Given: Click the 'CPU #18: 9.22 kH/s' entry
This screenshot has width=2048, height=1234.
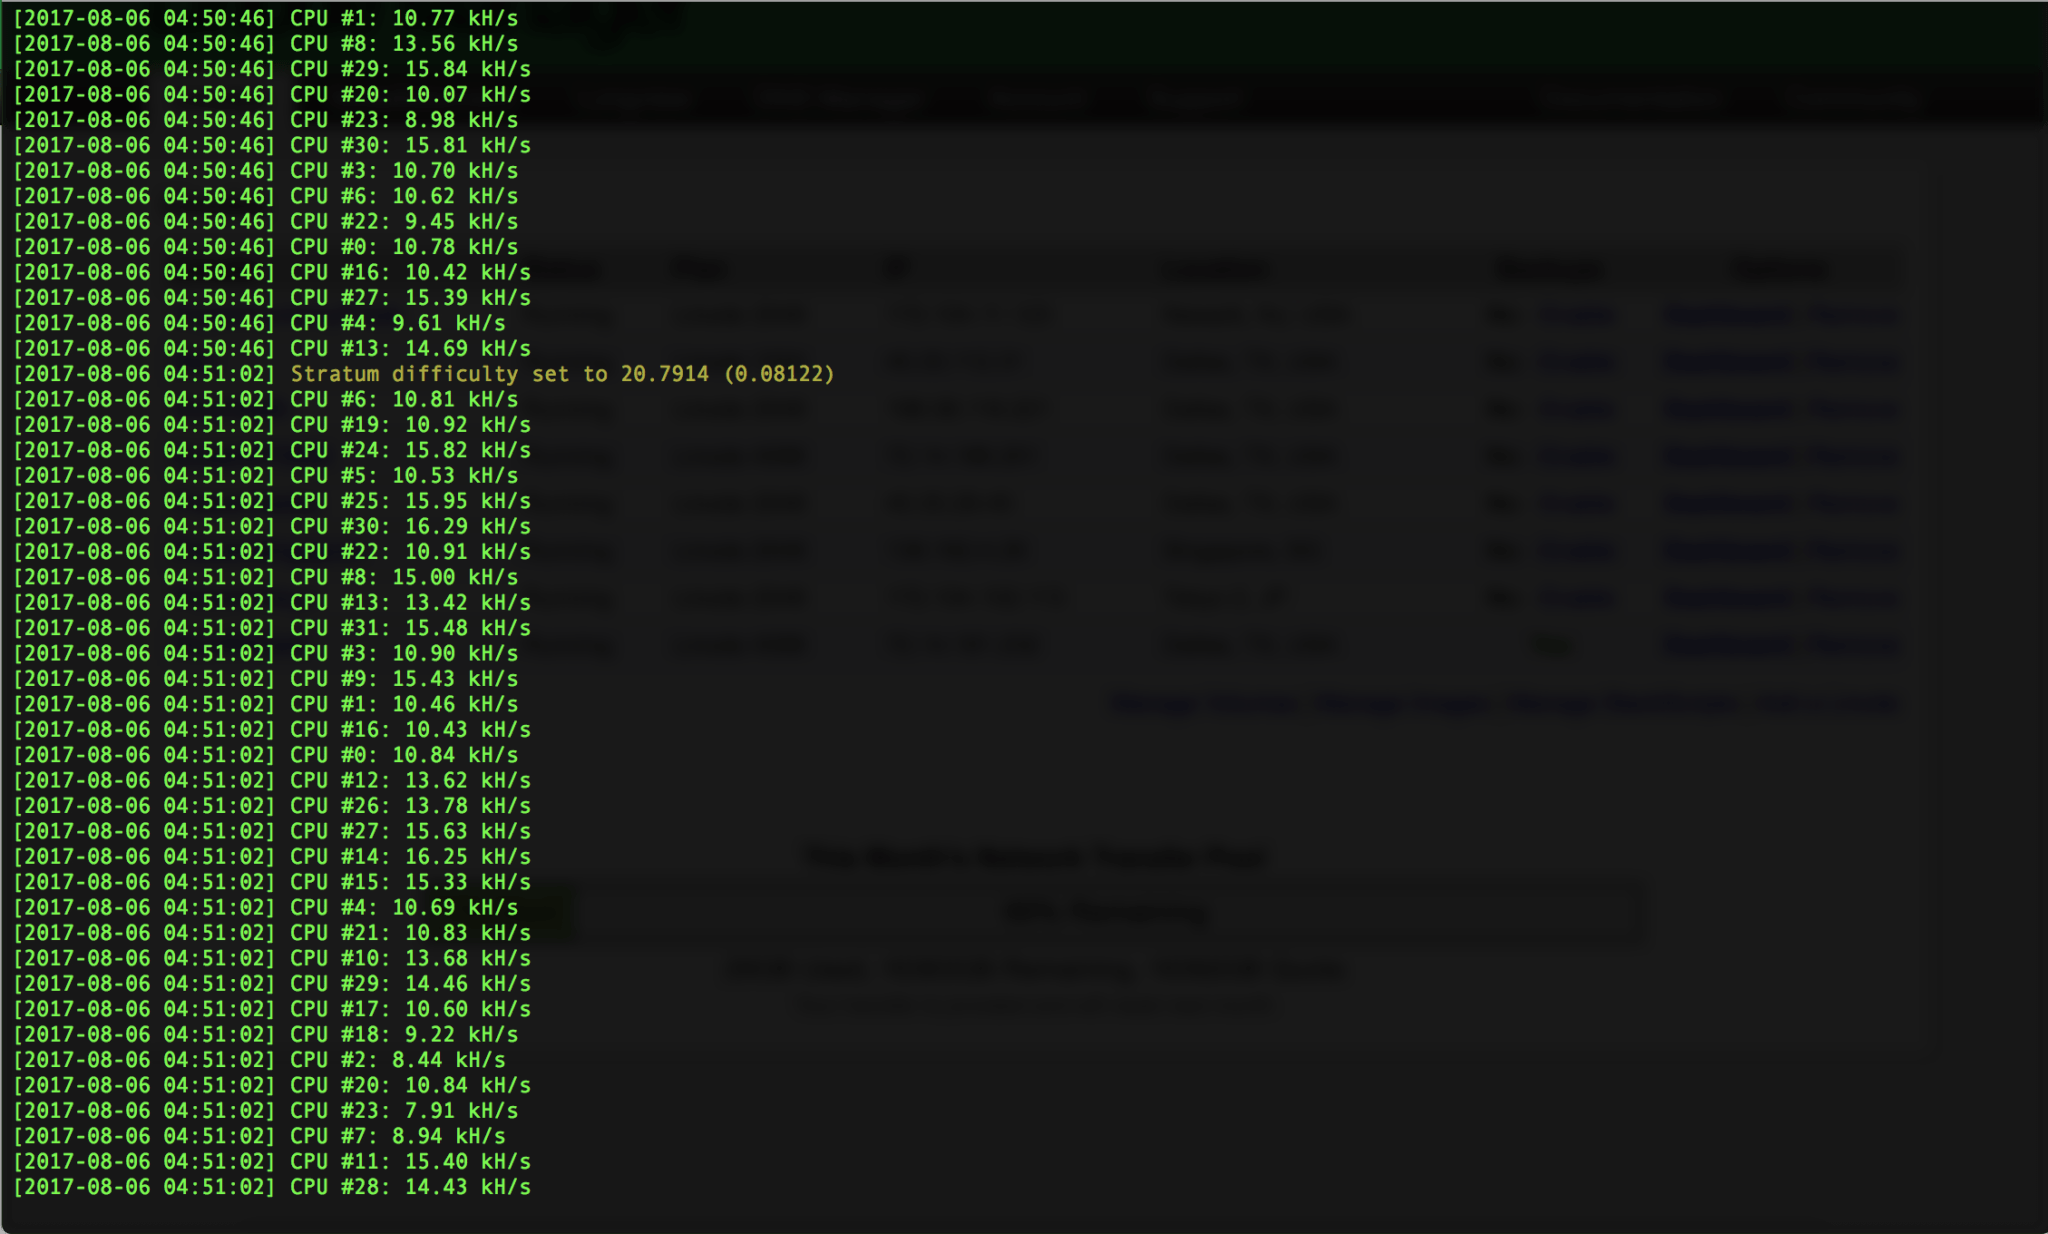Looking at the screenshot, I should [265, 1034].
